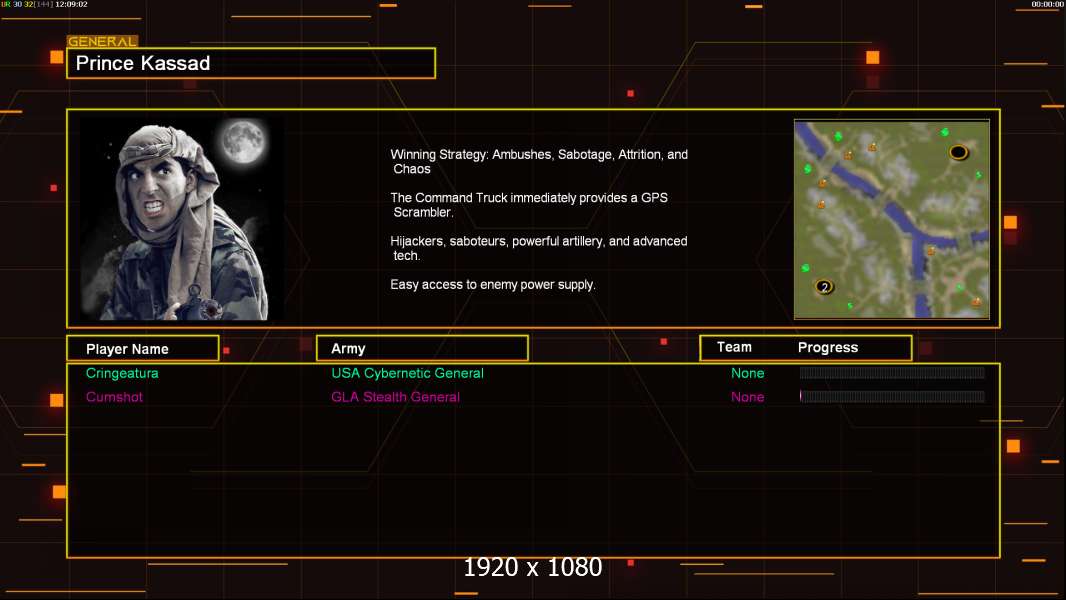This screenshot has height=600, width=1066.
Task: Open the map preview thumbnail
Action: (891, 219)
